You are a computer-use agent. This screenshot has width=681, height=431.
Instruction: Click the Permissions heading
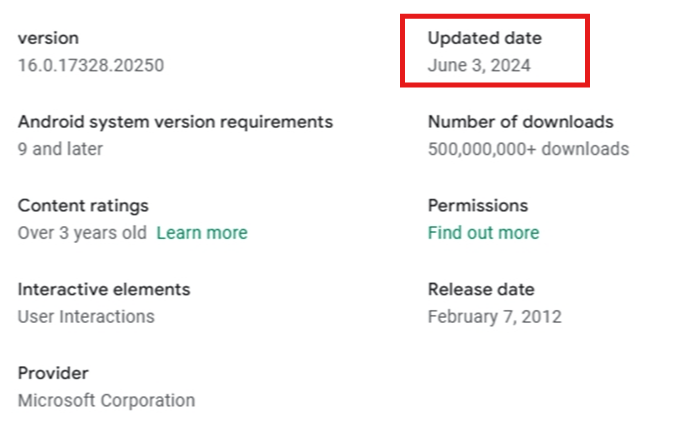coord(478,206)
